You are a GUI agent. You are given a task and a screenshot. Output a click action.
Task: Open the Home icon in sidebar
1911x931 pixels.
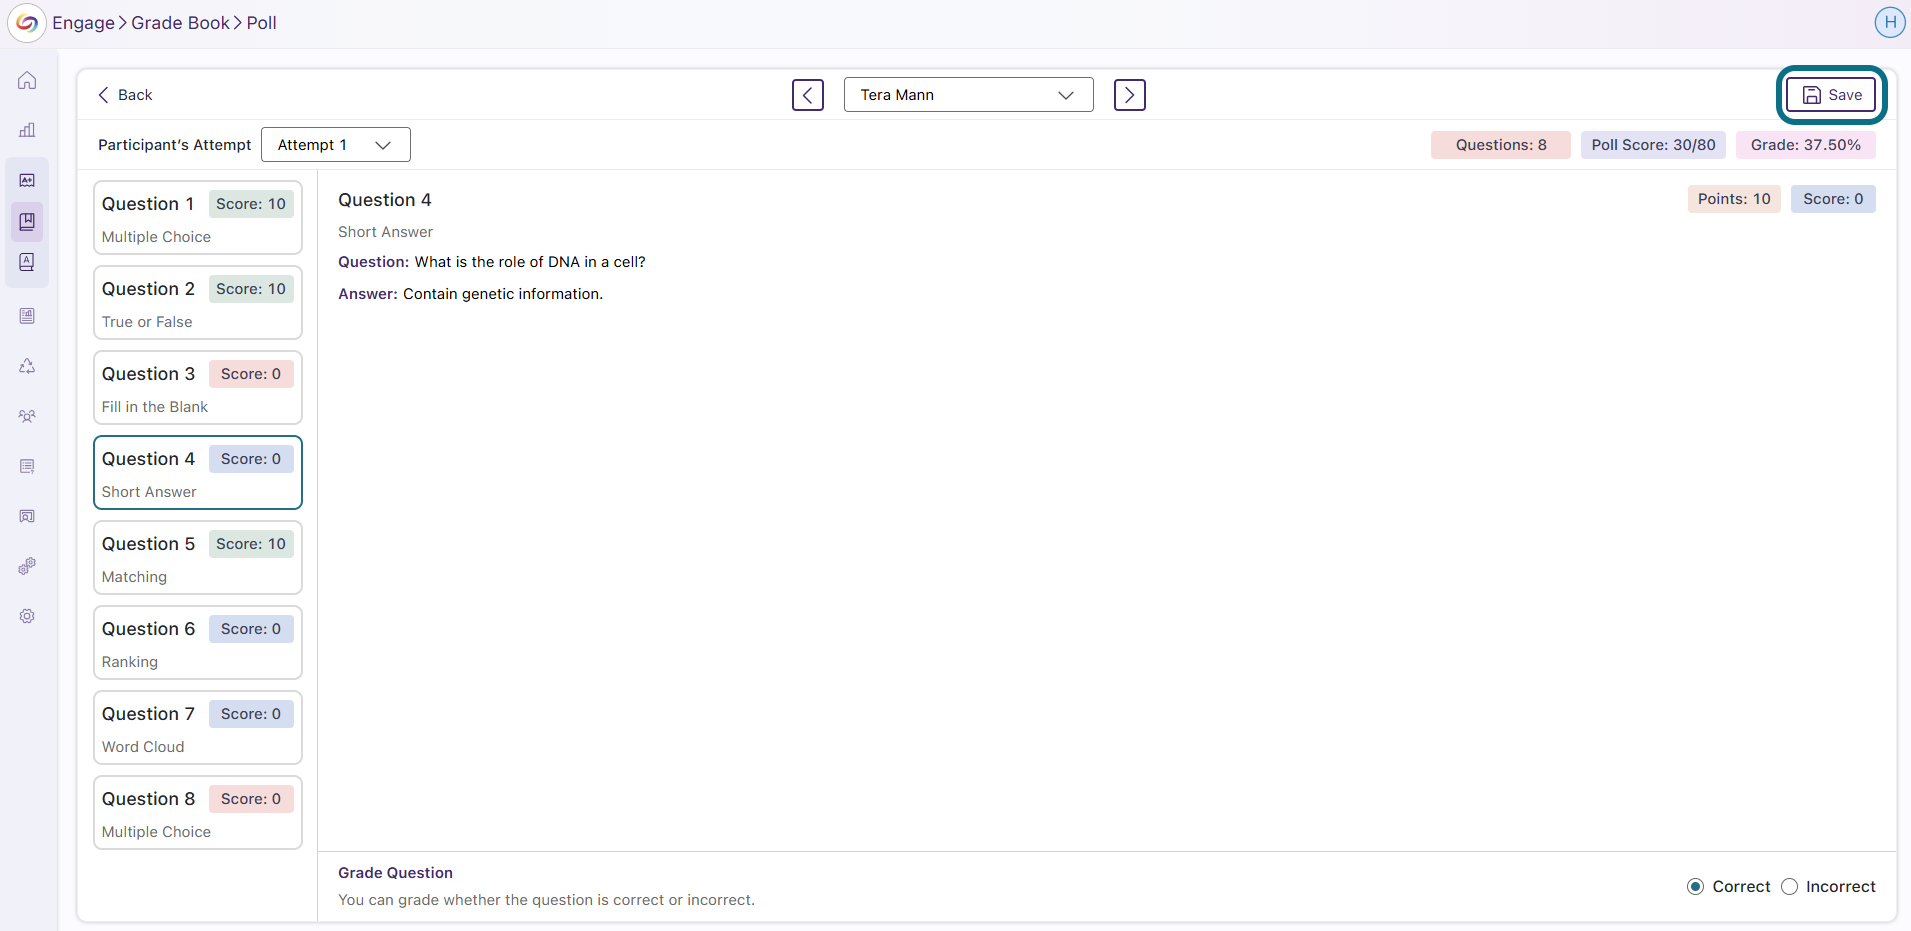point(27,80)
